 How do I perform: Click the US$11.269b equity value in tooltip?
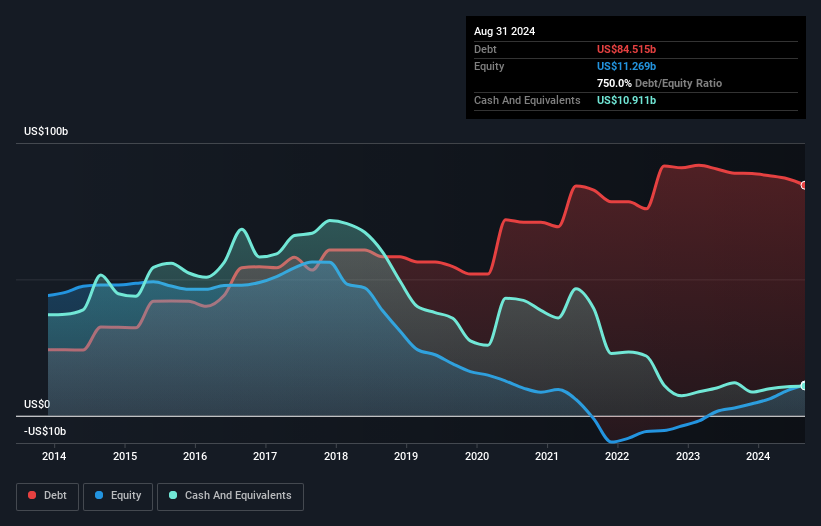coord(626,66)
